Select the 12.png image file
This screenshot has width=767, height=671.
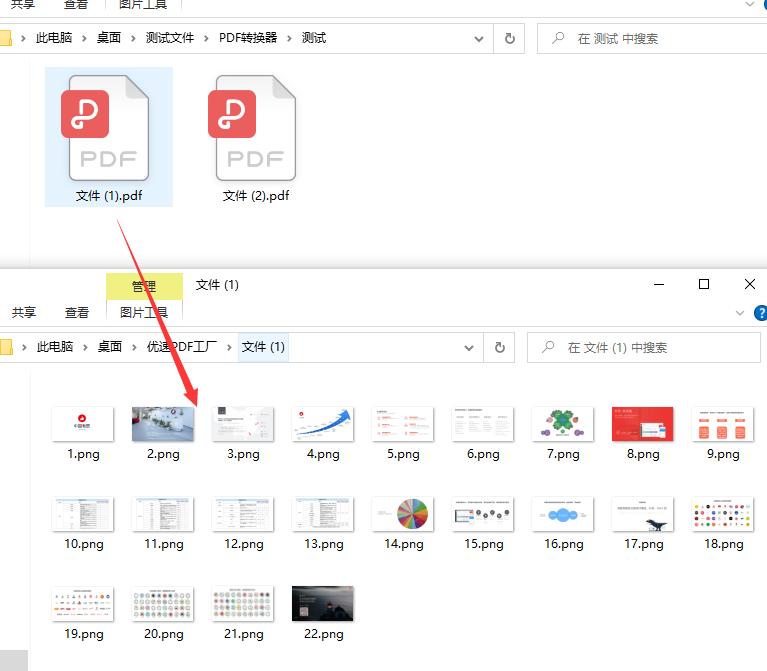tap(243, 514)
